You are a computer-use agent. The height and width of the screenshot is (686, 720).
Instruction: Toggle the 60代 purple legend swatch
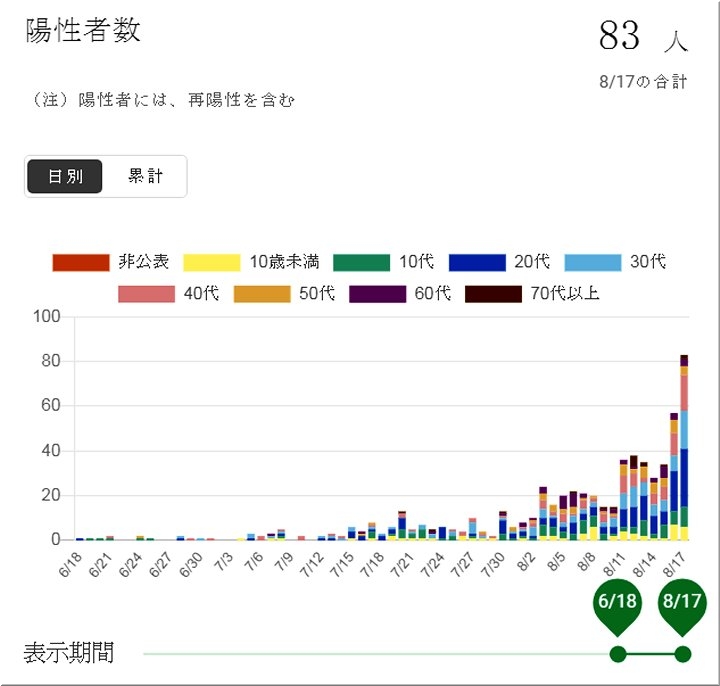[377, 294]
